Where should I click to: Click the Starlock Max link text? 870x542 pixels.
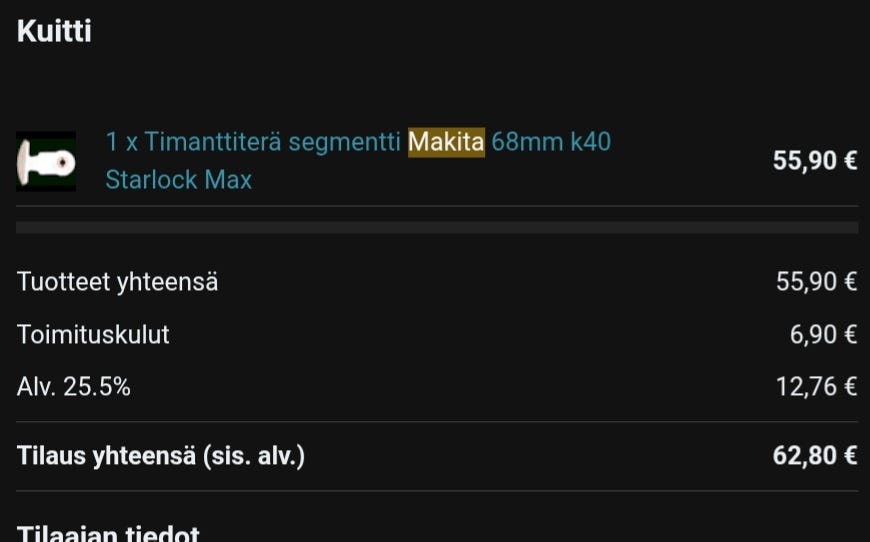(x=178, y=180)
